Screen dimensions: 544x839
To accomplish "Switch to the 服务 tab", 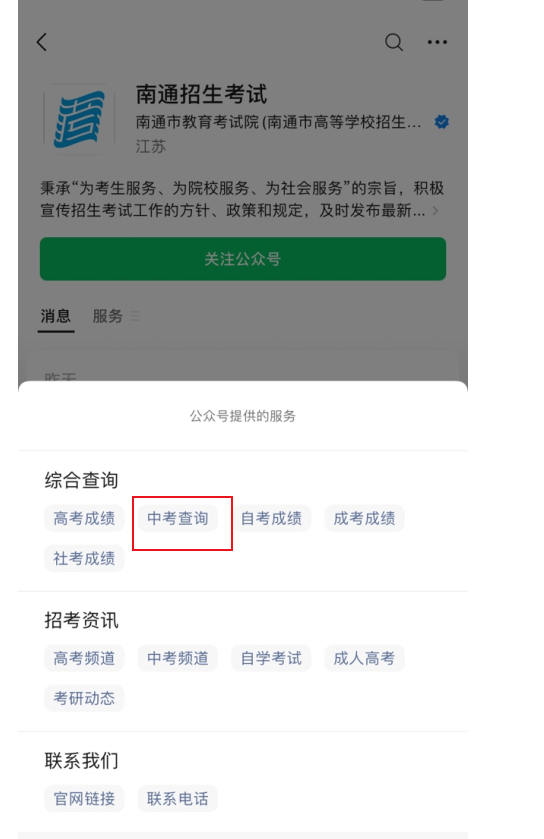I will [x=108, y=316].
